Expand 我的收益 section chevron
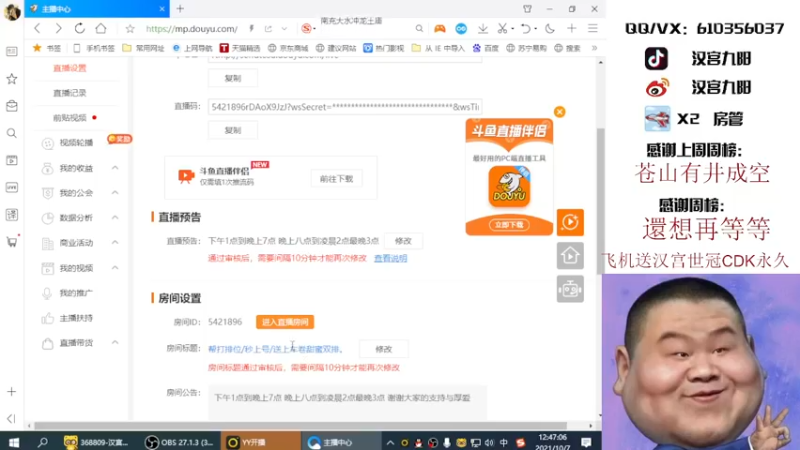800x450 pixels. (x=115, y=168)
